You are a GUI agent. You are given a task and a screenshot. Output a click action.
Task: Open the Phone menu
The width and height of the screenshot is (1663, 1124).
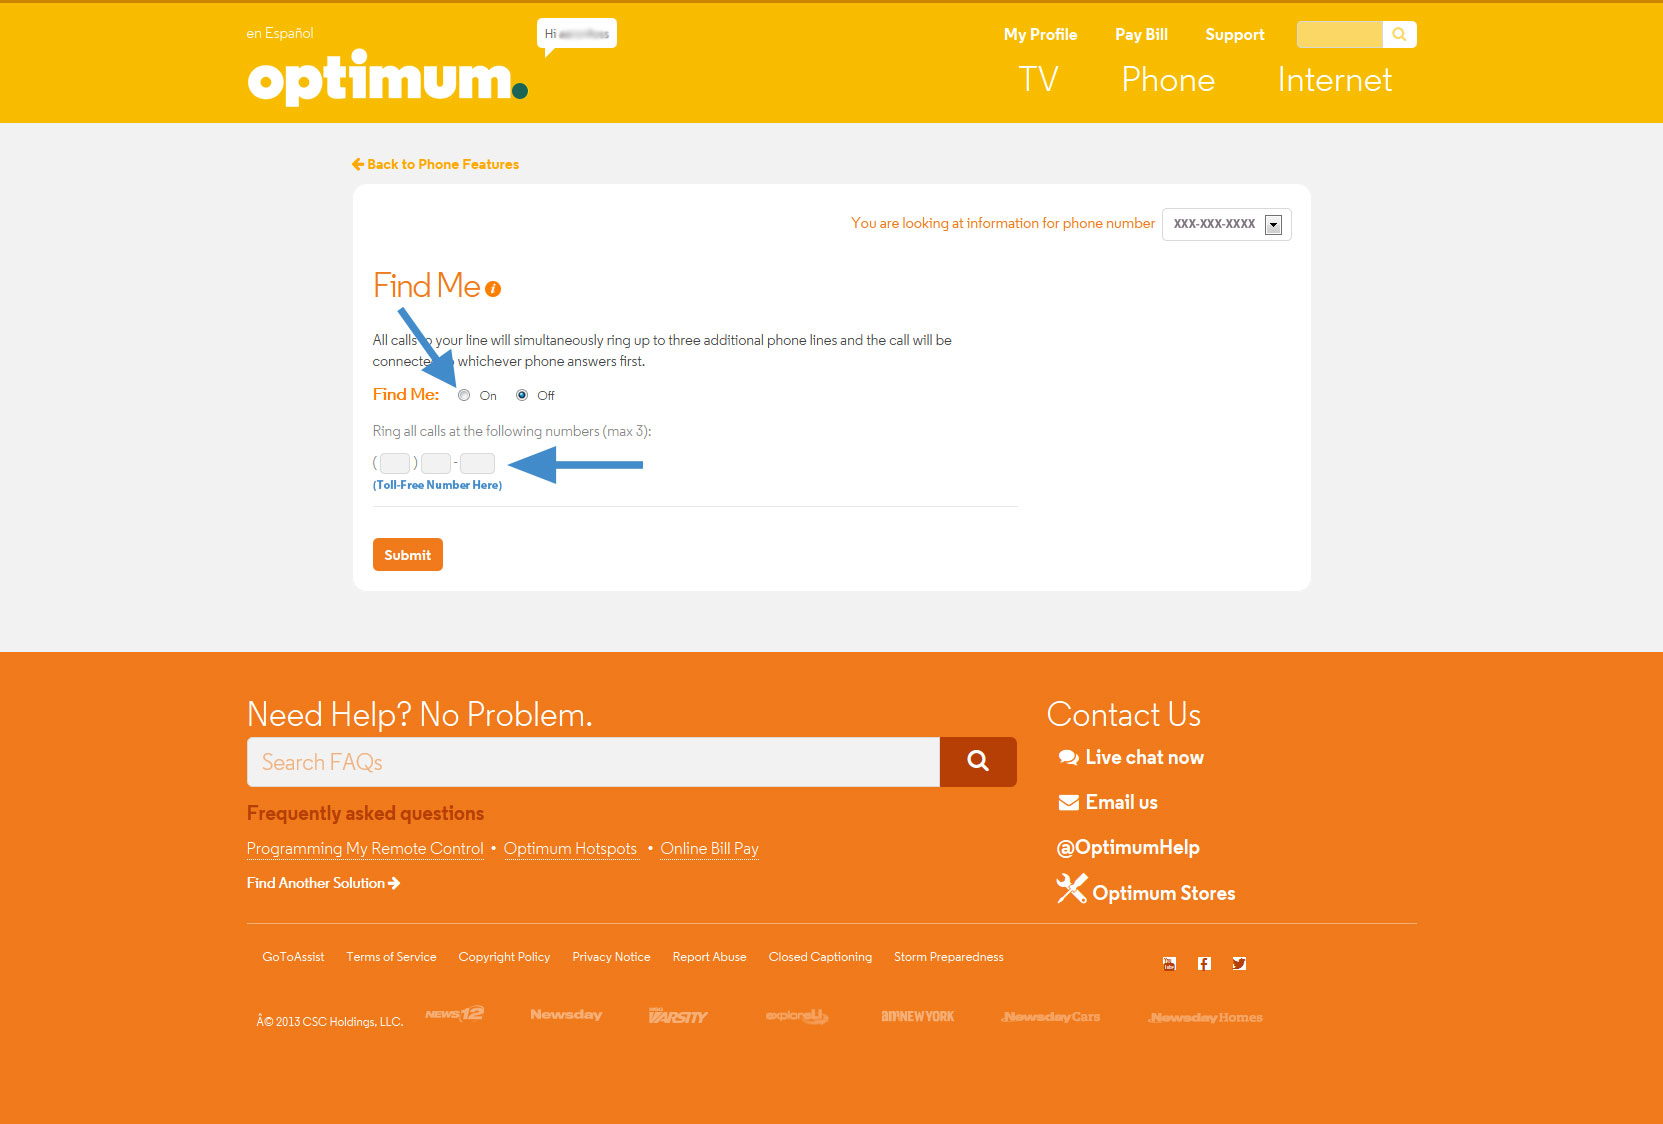tap(1168, 80)
